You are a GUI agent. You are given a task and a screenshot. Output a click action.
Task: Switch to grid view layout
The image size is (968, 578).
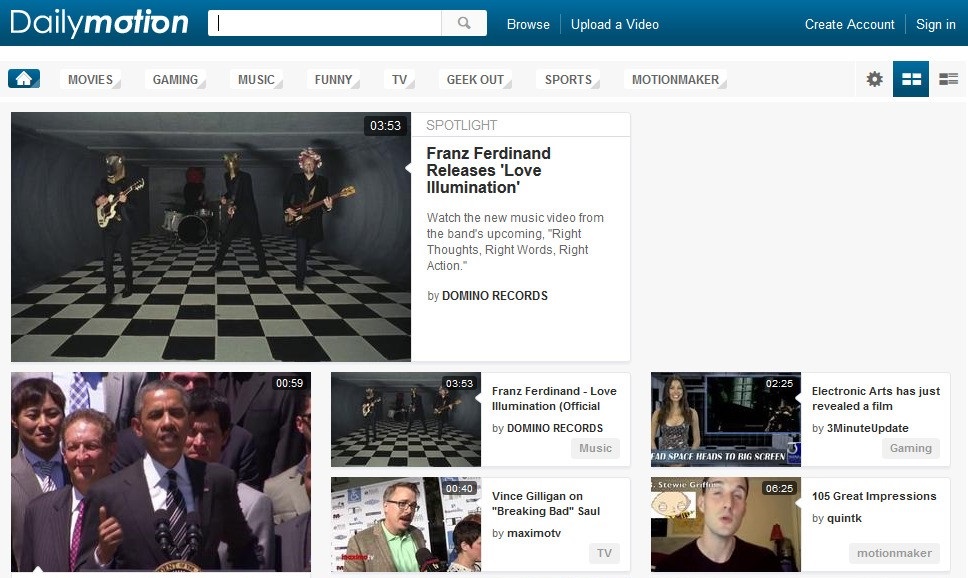(x=911, y=79)
